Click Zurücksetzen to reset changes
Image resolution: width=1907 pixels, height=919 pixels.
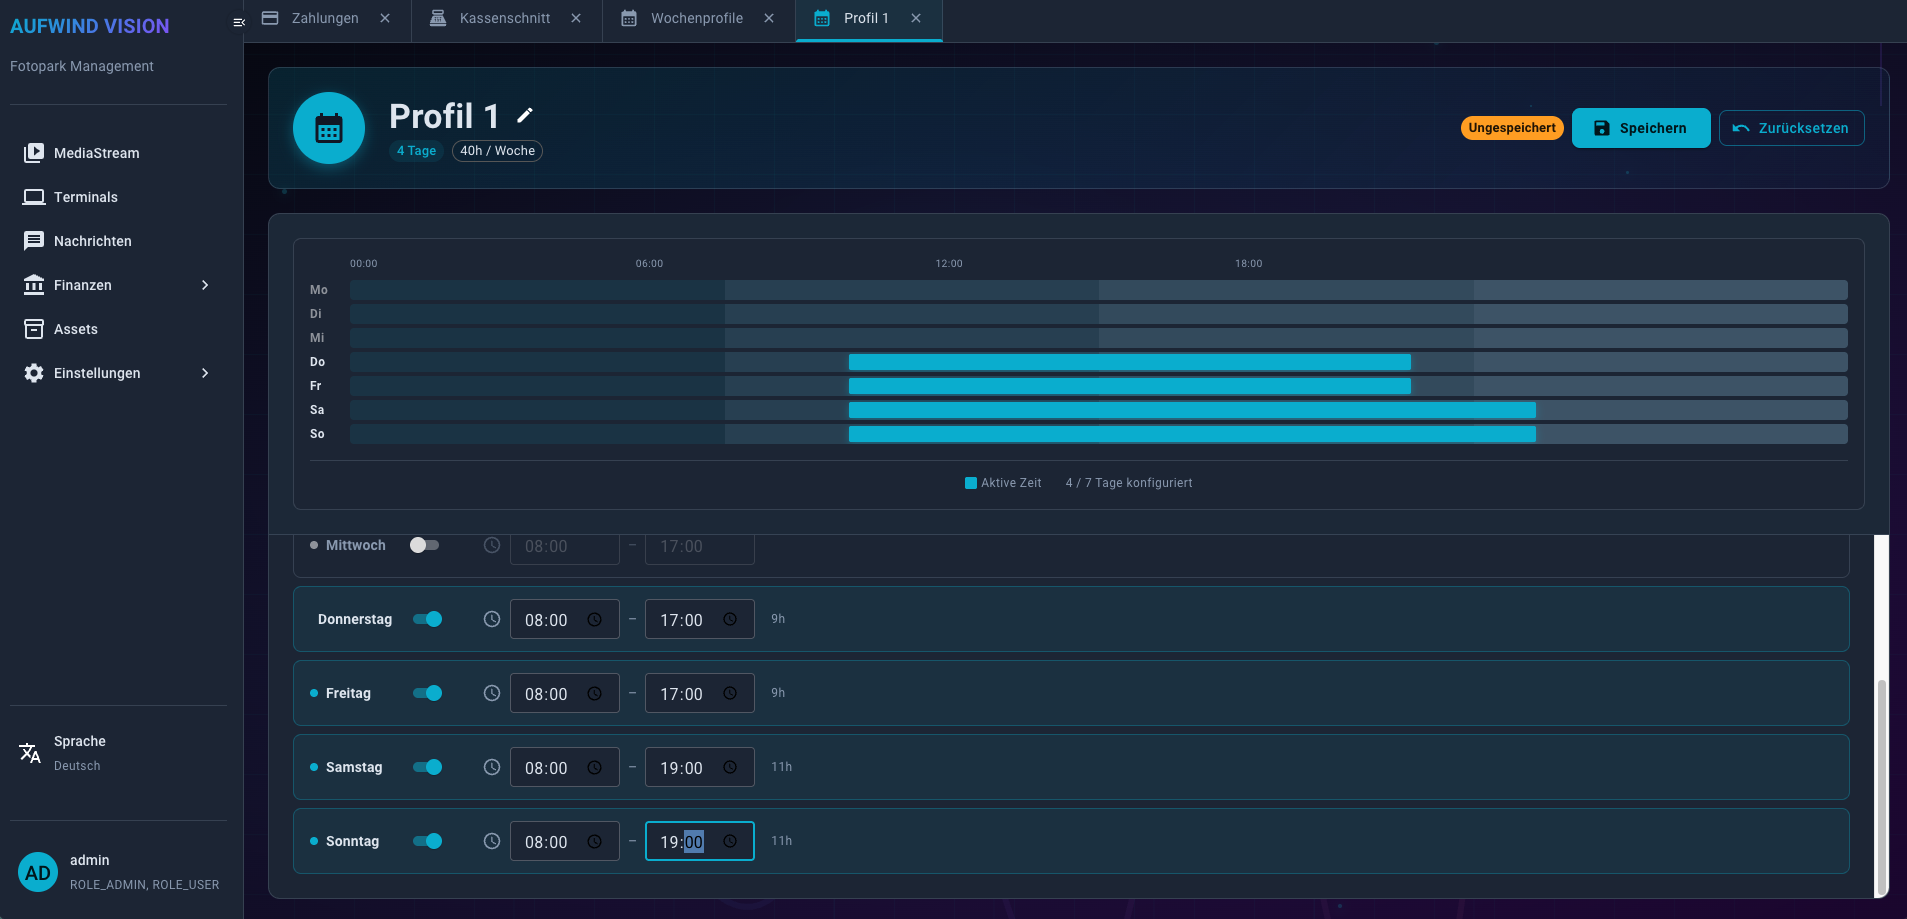(1791, 128)
